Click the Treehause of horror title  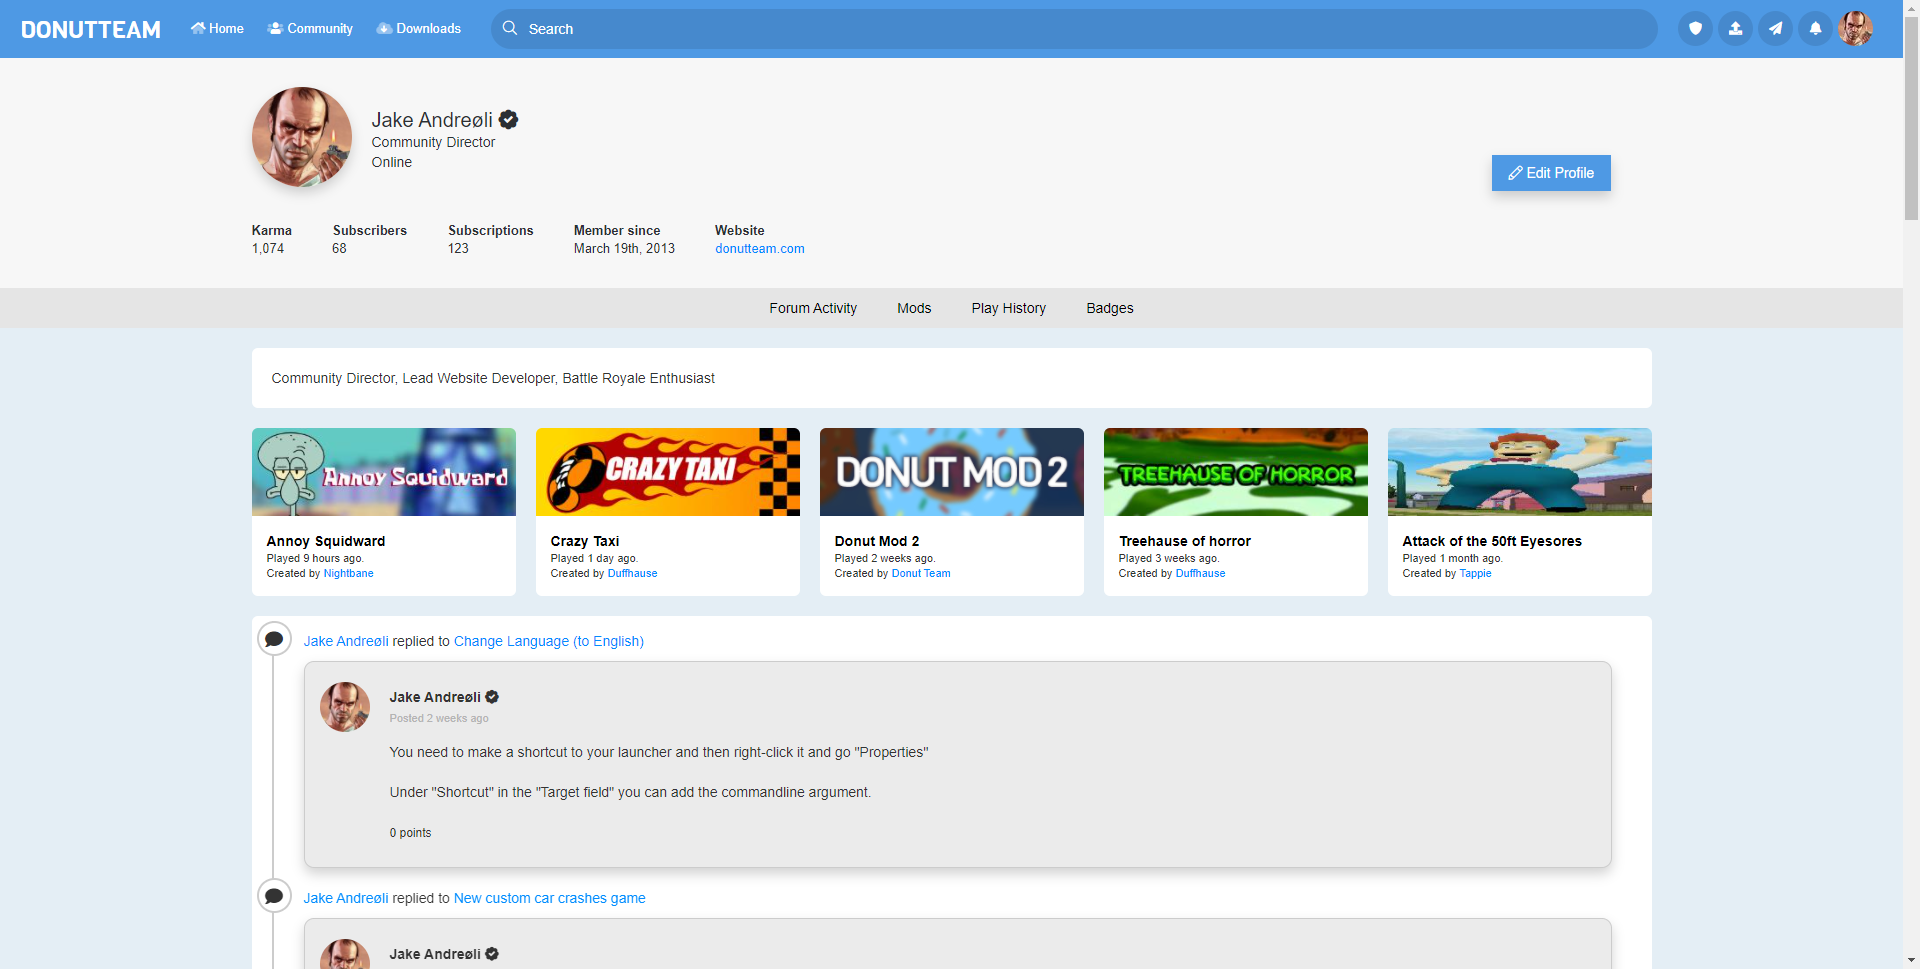click(1185, 541)
